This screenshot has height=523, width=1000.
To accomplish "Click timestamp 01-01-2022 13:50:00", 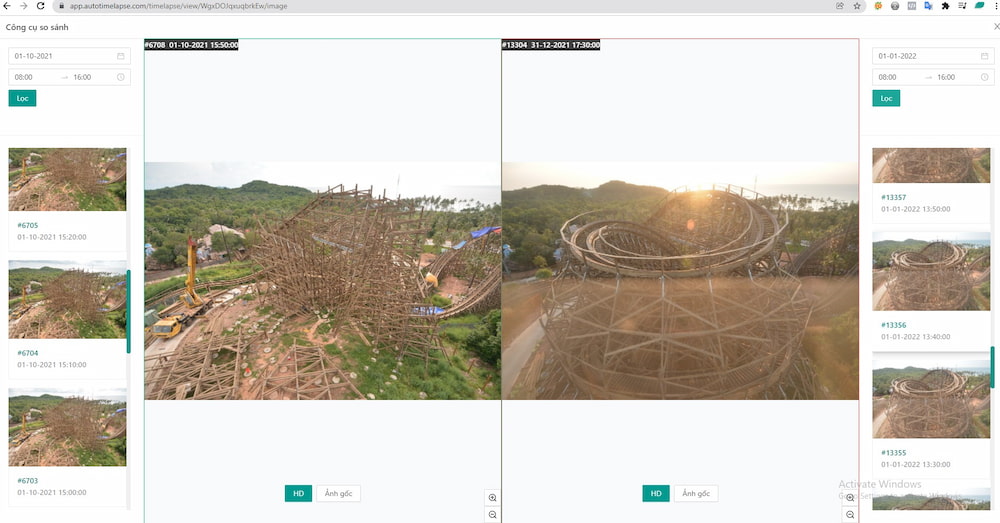I will (x=916, y=209).
